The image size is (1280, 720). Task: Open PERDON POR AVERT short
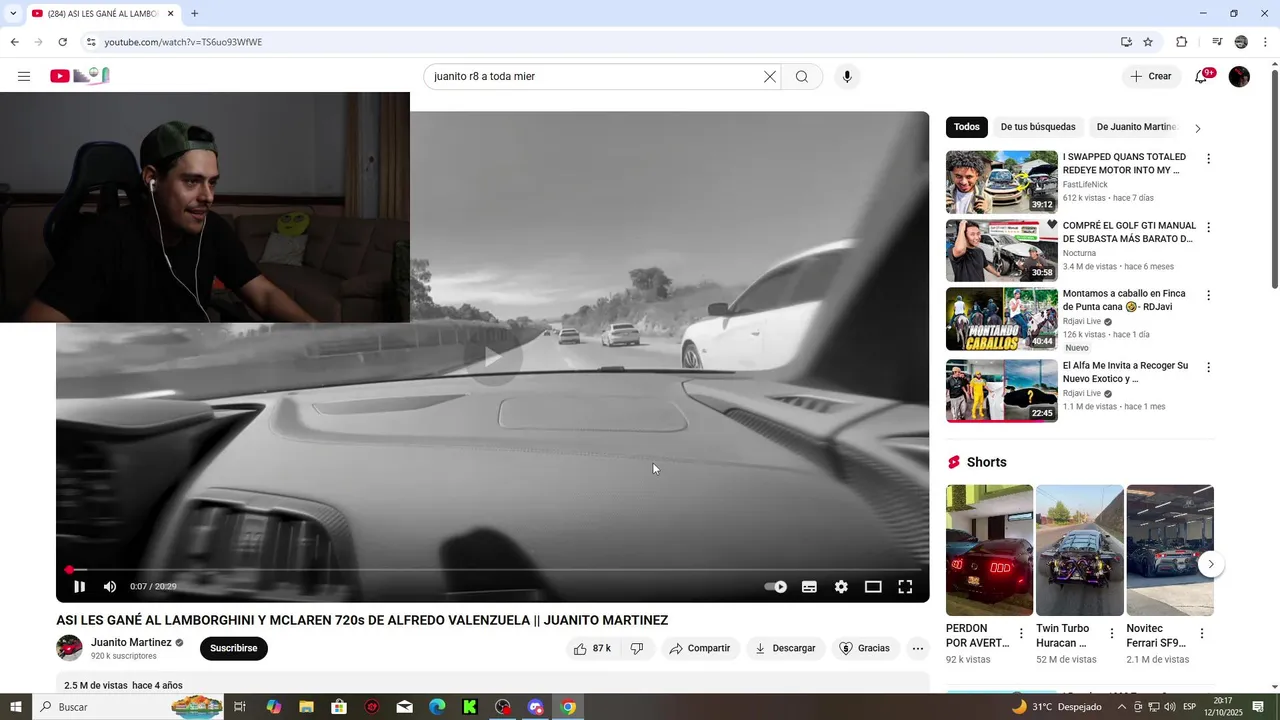click(x=989, y=550)
